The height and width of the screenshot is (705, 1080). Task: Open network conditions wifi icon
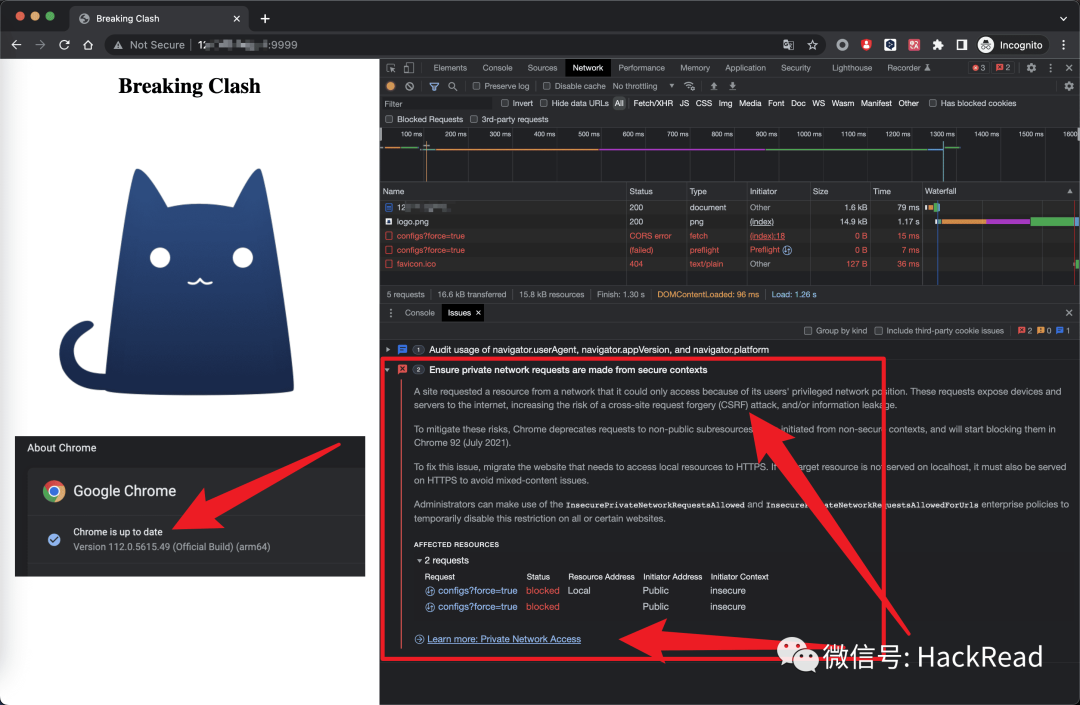click(689, 86)
